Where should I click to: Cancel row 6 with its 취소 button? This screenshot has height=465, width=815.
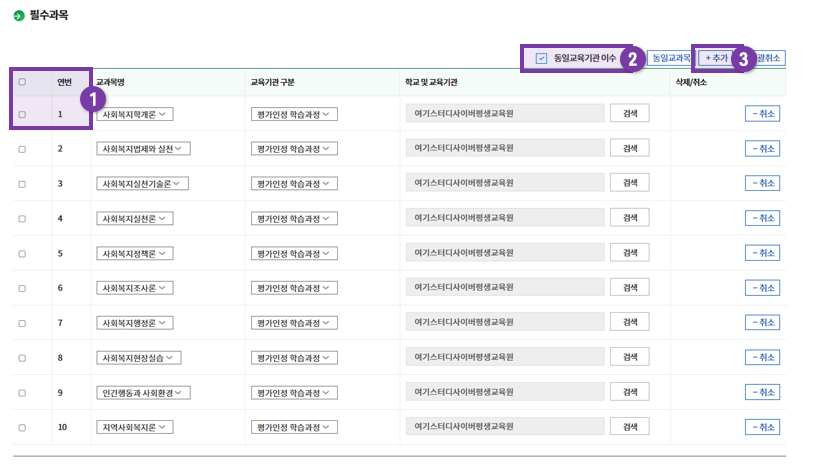pyautogui.click(x=763, y=288)
